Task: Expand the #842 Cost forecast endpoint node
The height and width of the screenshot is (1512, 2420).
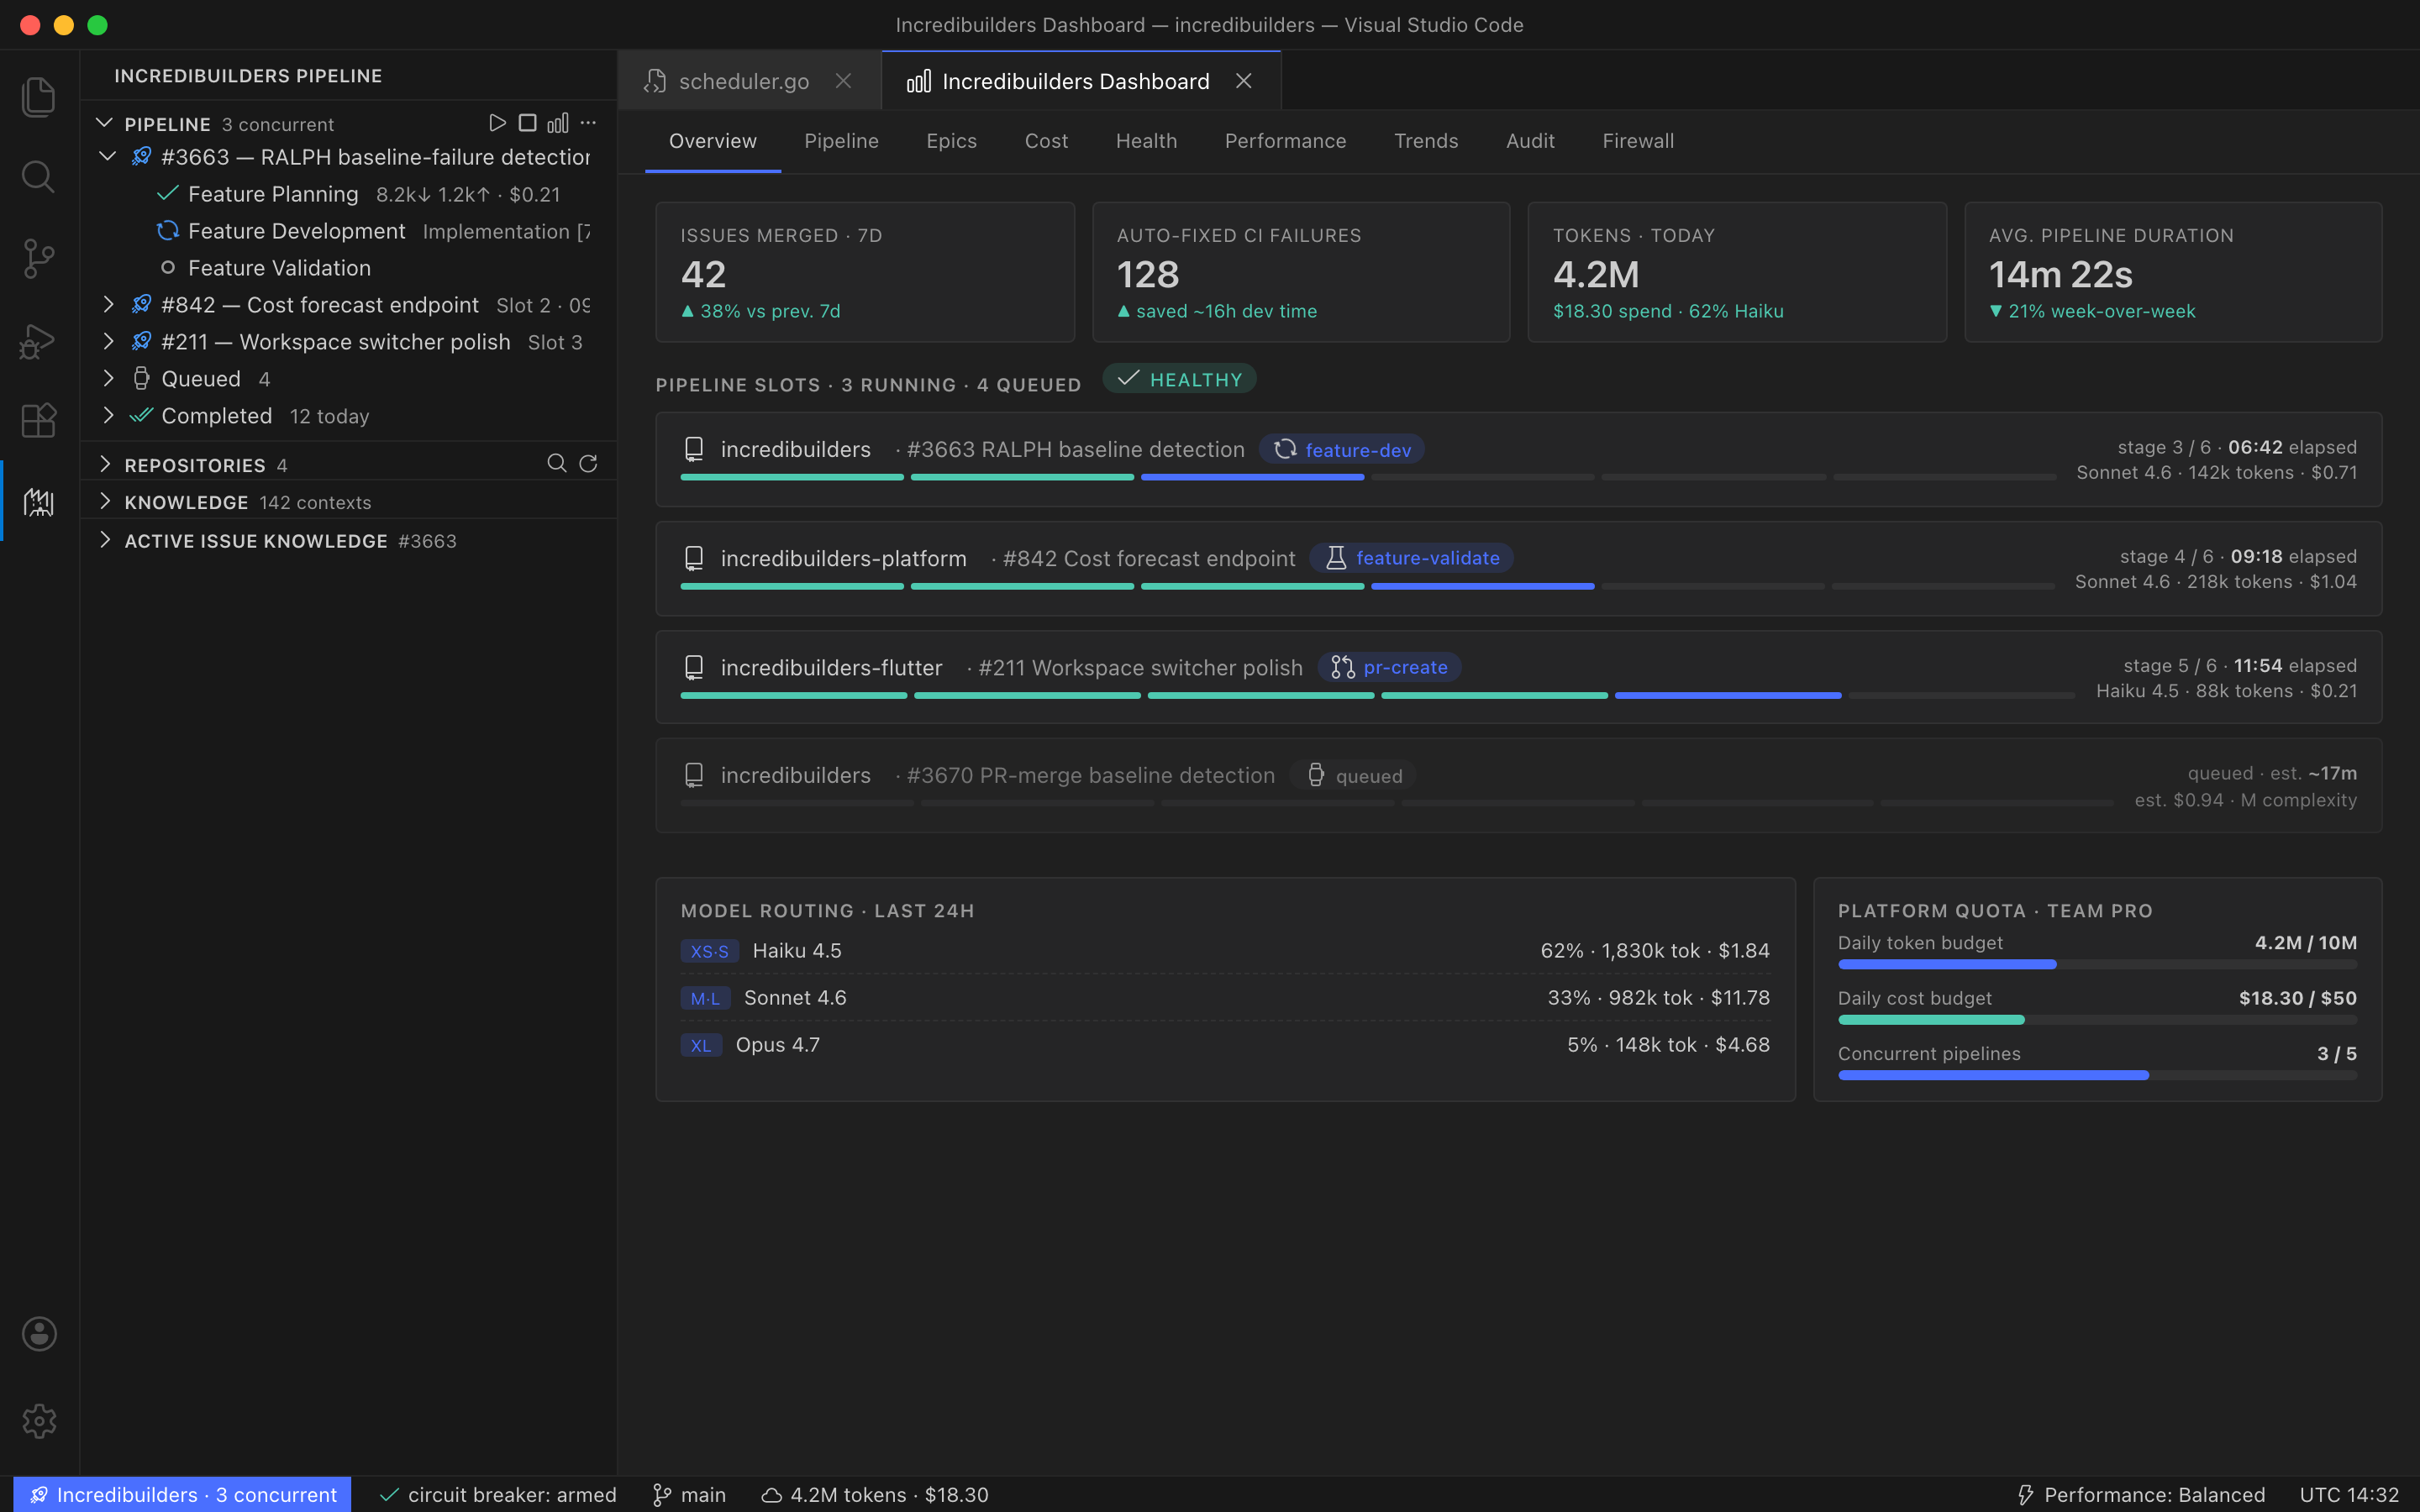Action: (108, 305)
